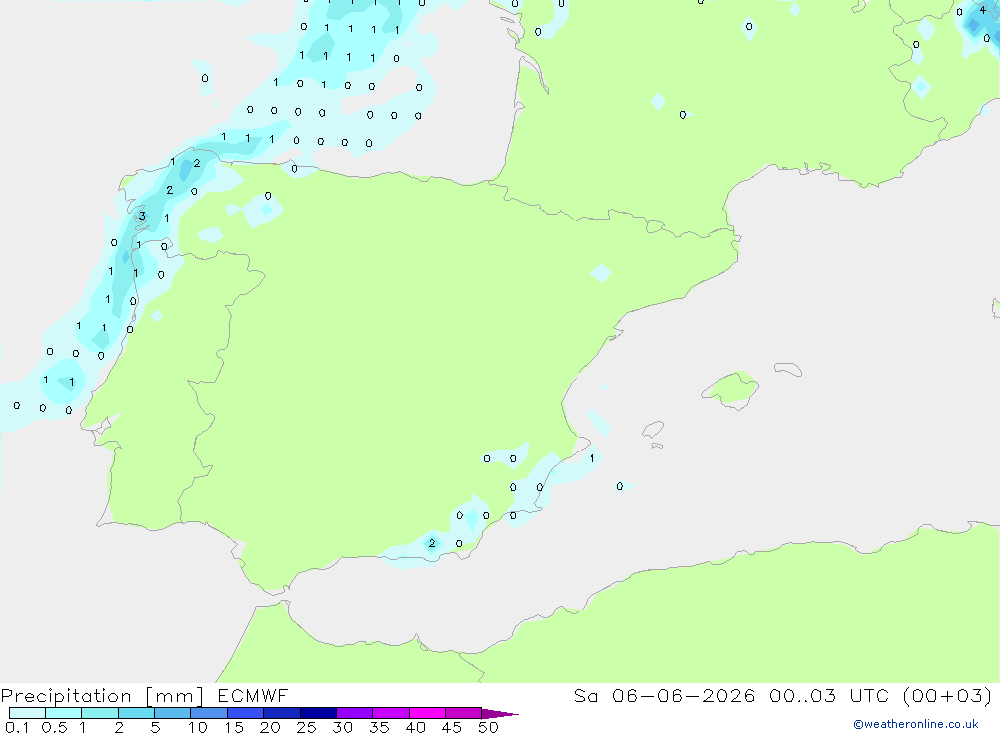Click the "50" legend scale label
Screen dimensions: 1000x733
coord(489,727)
